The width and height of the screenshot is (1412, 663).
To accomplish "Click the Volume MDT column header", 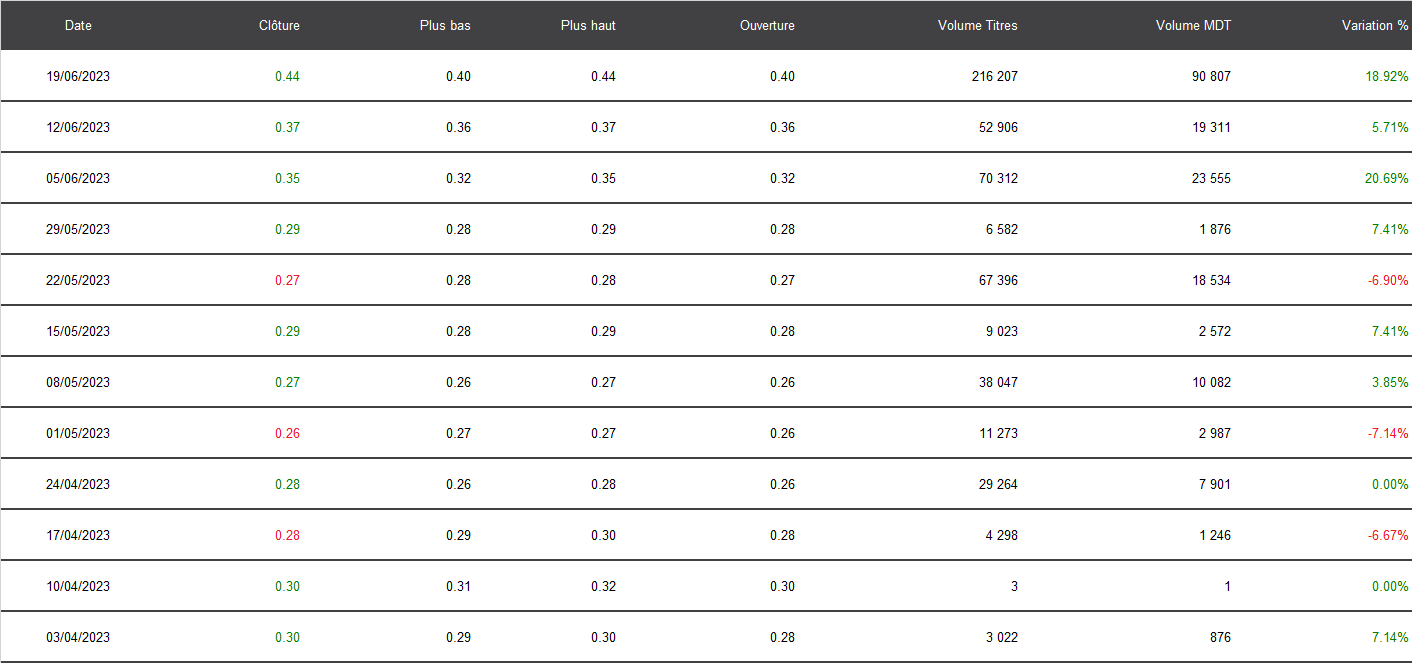I will tap(1193, 25).
